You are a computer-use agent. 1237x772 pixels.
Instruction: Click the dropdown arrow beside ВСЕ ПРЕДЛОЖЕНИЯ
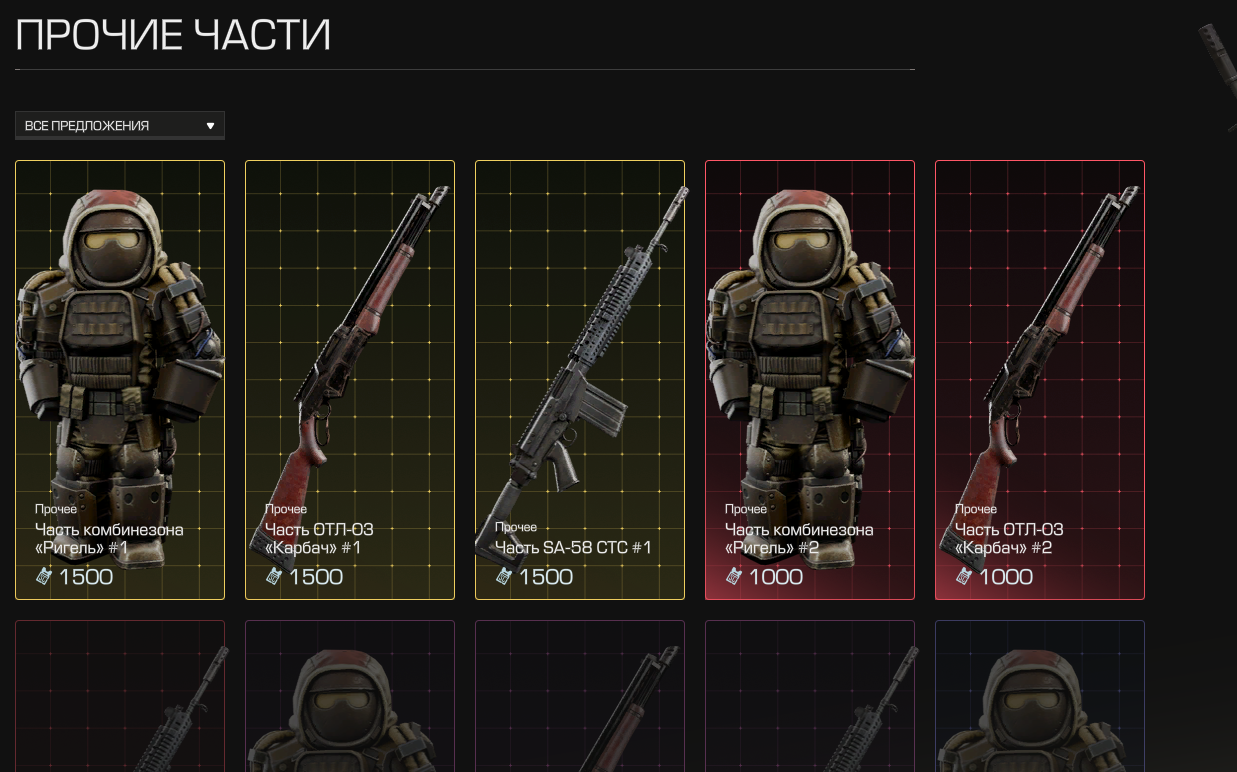click(x=210, y=126)
